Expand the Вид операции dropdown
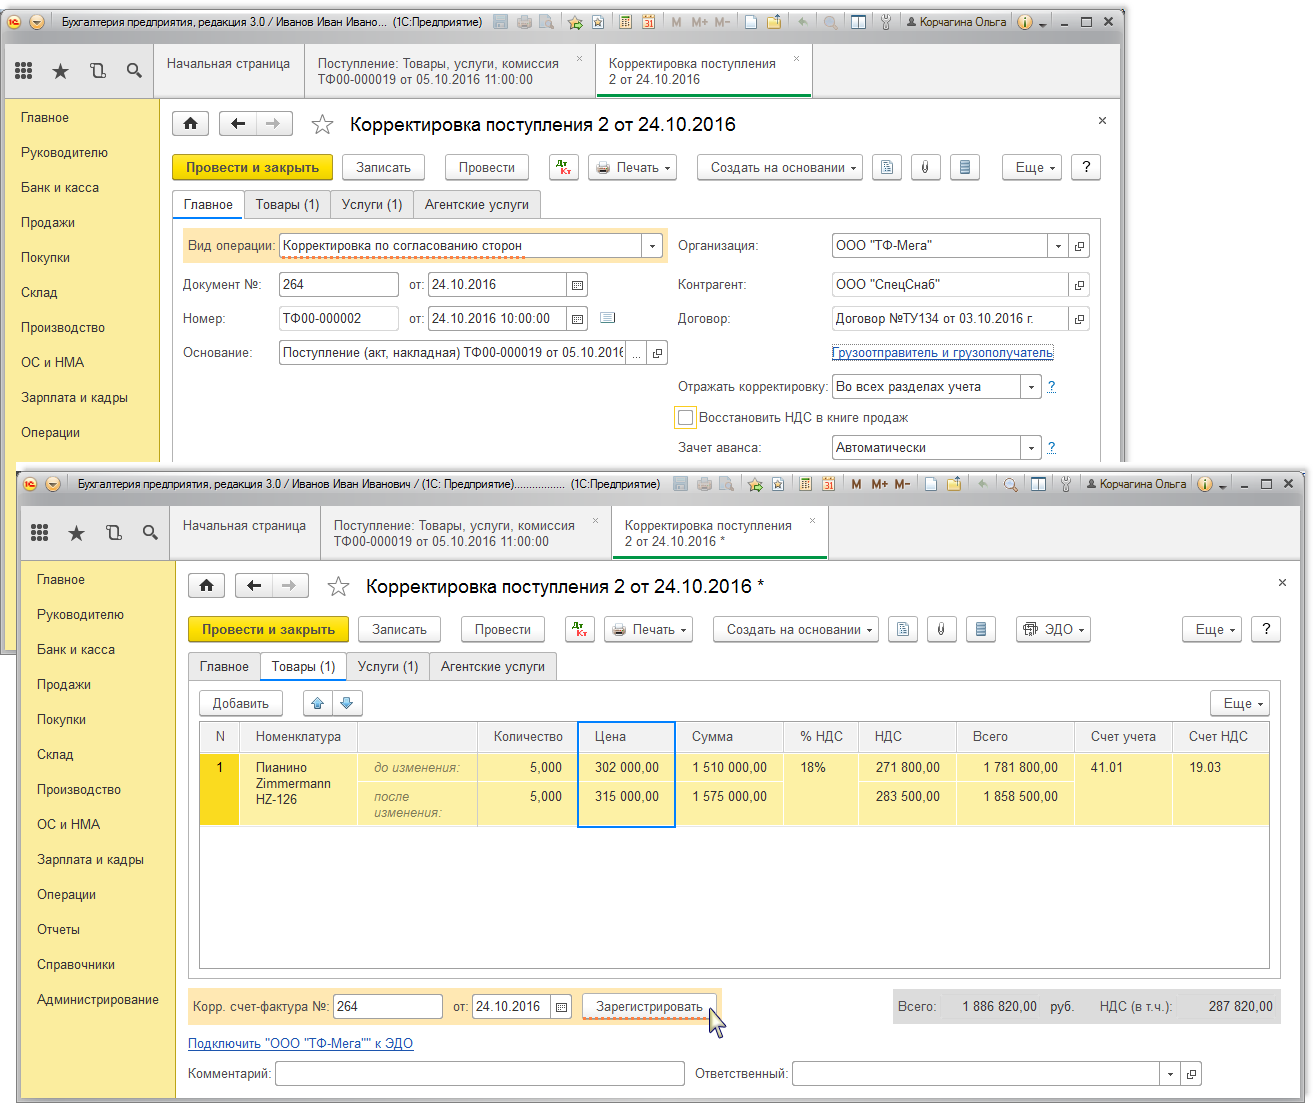This screenshot has height=1103, width=1313. 653,246
